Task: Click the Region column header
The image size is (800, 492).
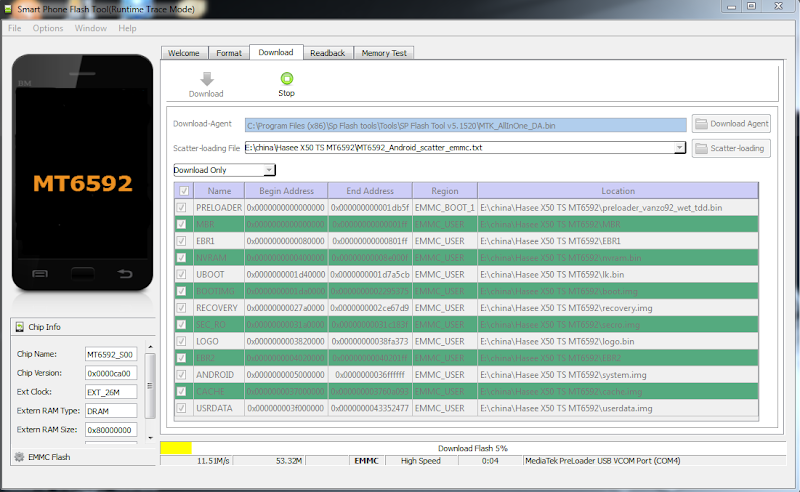Action: 445,191
